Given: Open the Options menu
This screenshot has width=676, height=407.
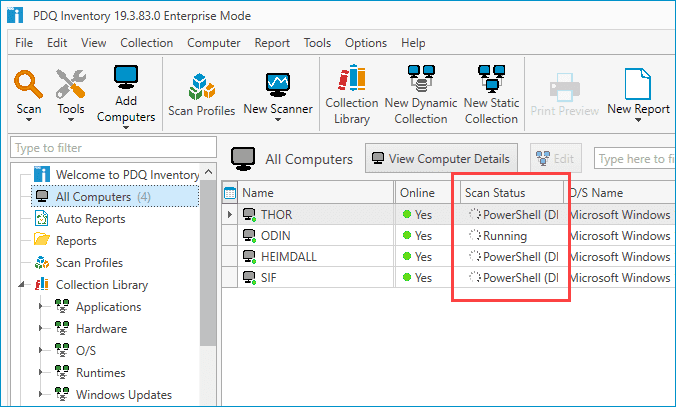Looking at the screenshot, I should click(x=366, y=43).
